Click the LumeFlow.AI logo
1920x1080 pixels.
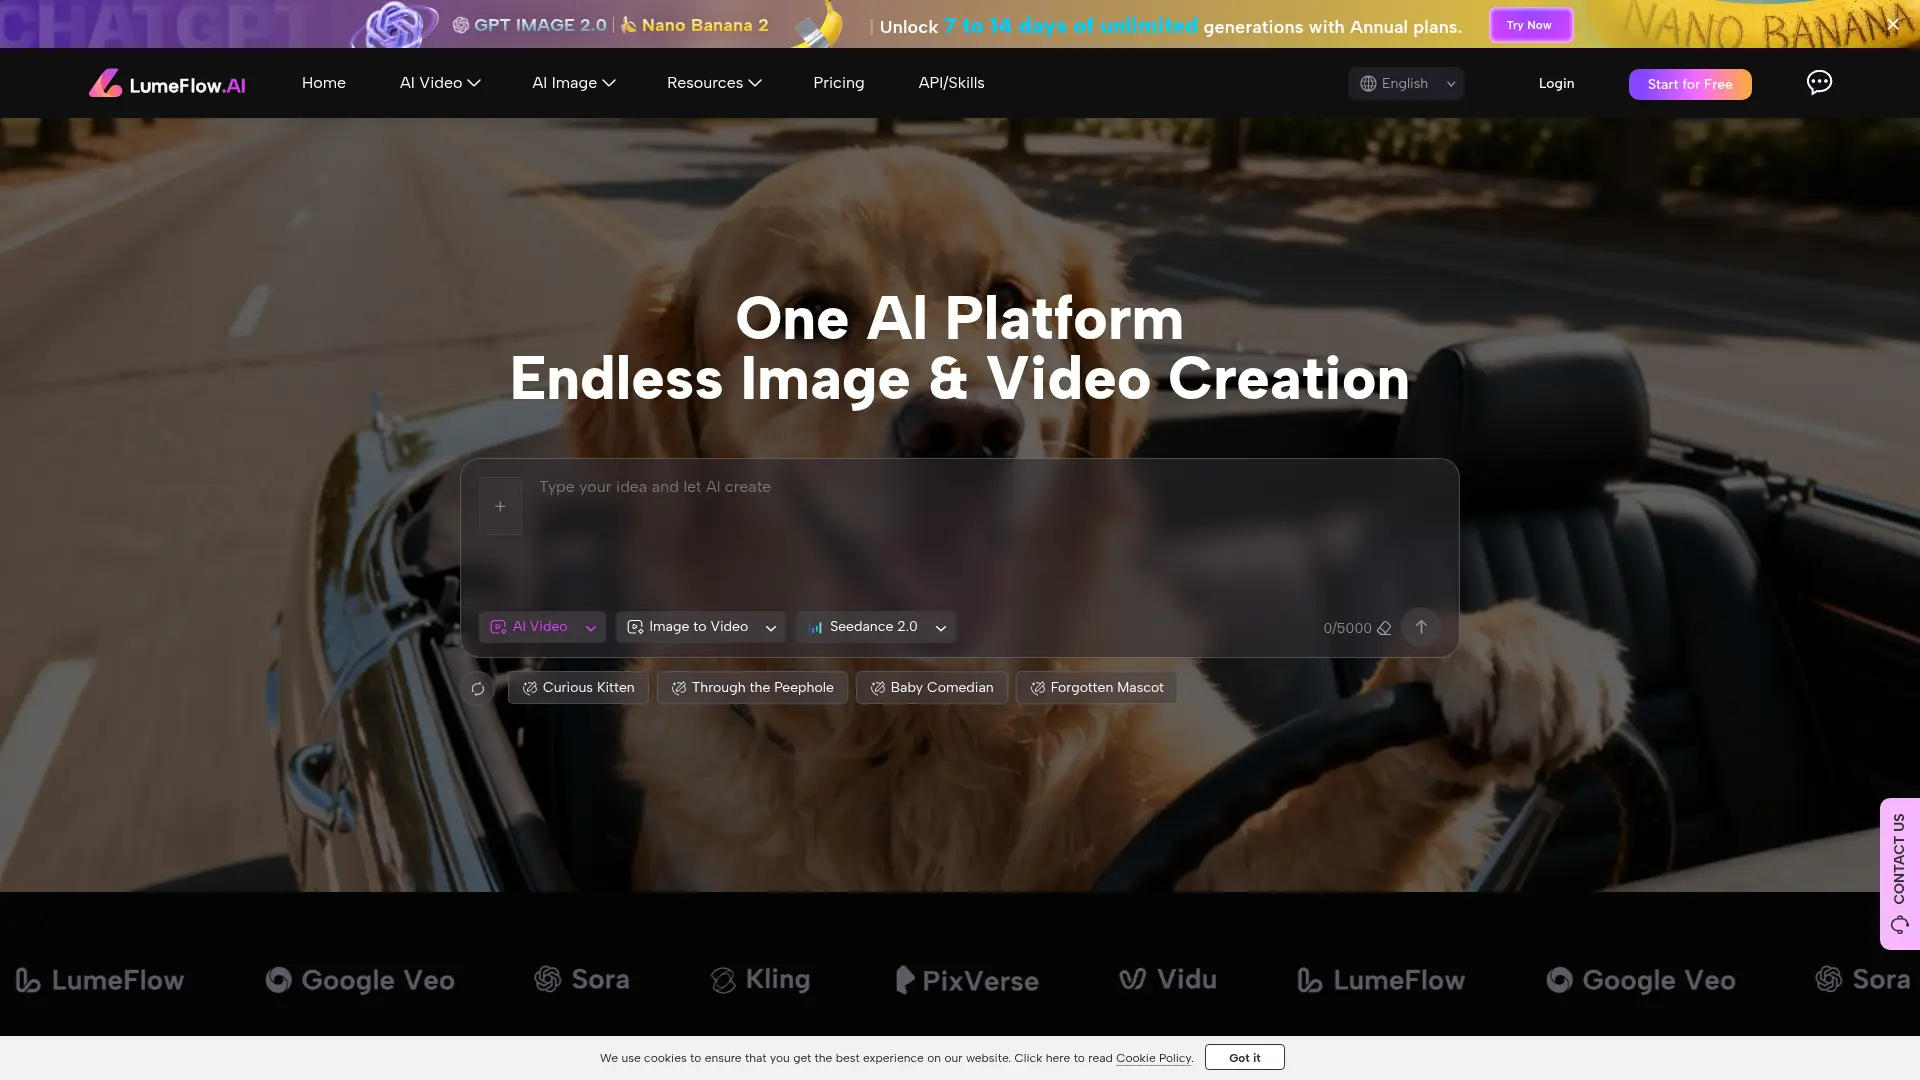(167, 84)
